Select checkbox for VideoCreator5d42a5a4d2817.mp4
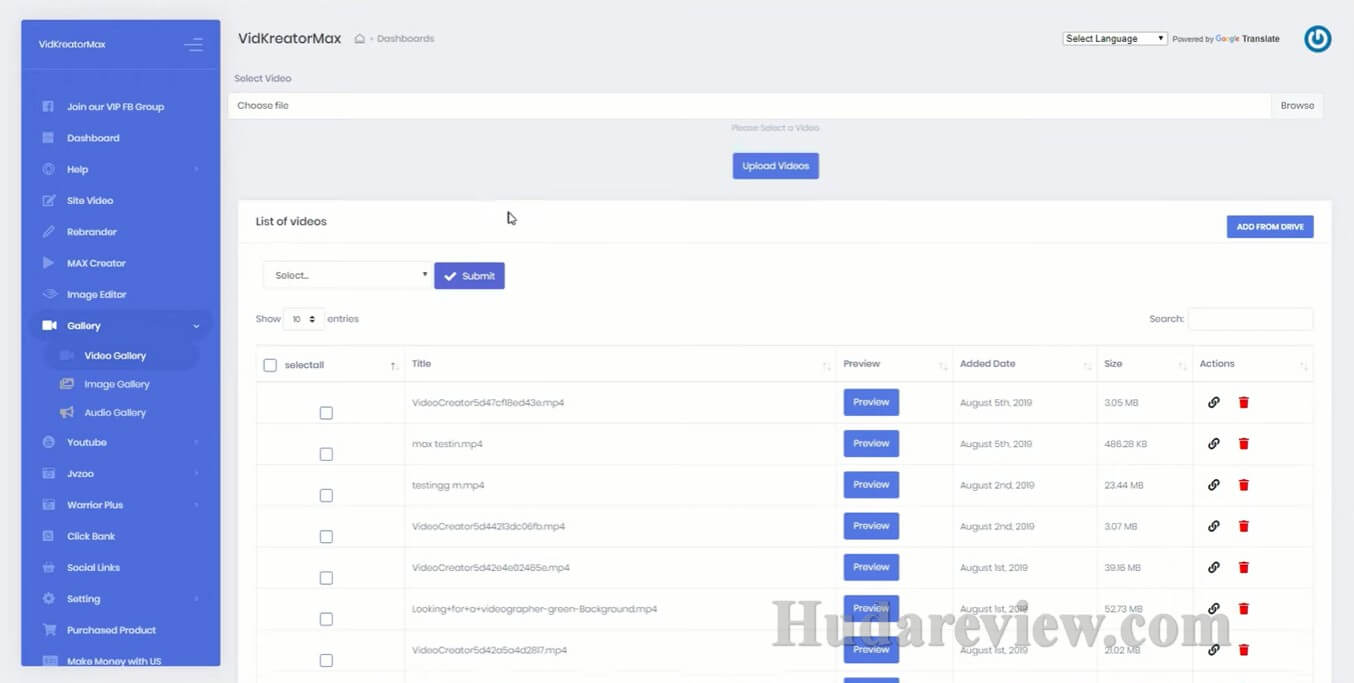 point(326,661)
